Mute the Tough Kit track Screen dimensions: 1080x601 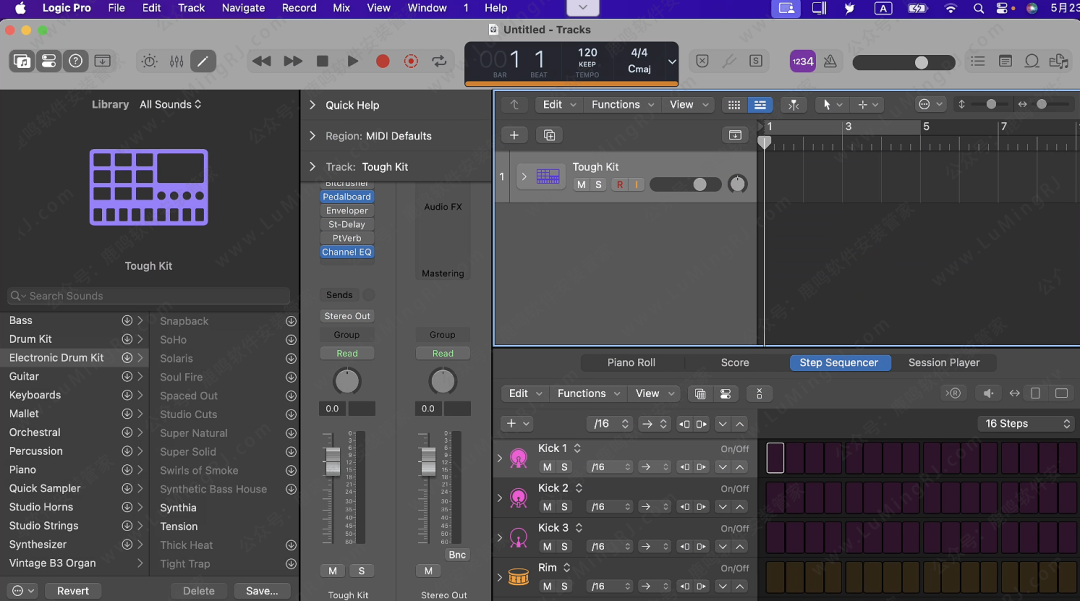coord(581,185)
